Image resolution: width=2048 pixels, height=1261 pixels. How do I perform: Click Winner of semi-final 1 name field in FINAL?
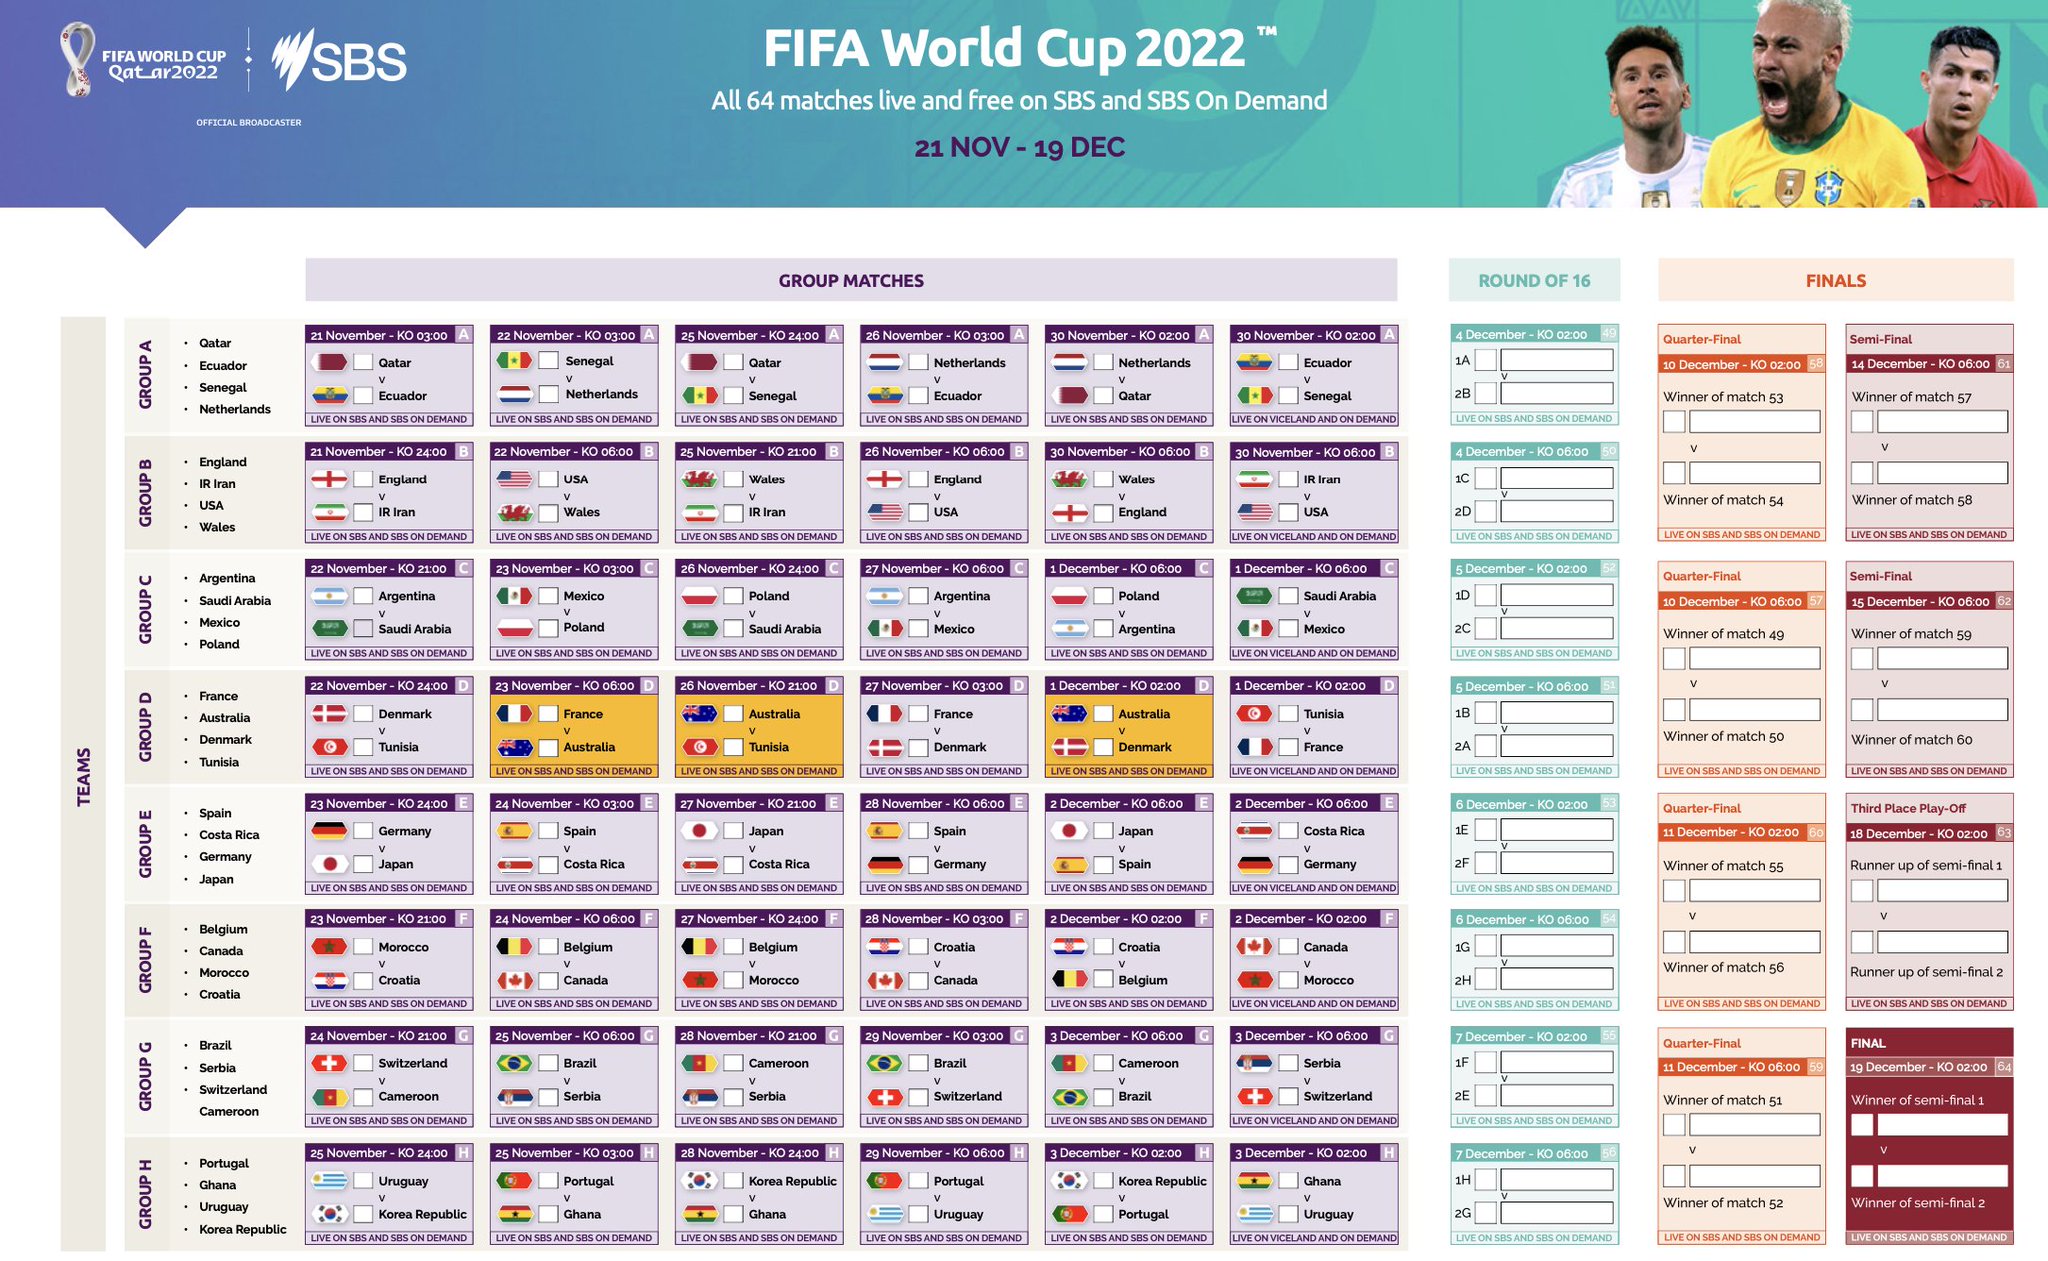(1942, 1124)
